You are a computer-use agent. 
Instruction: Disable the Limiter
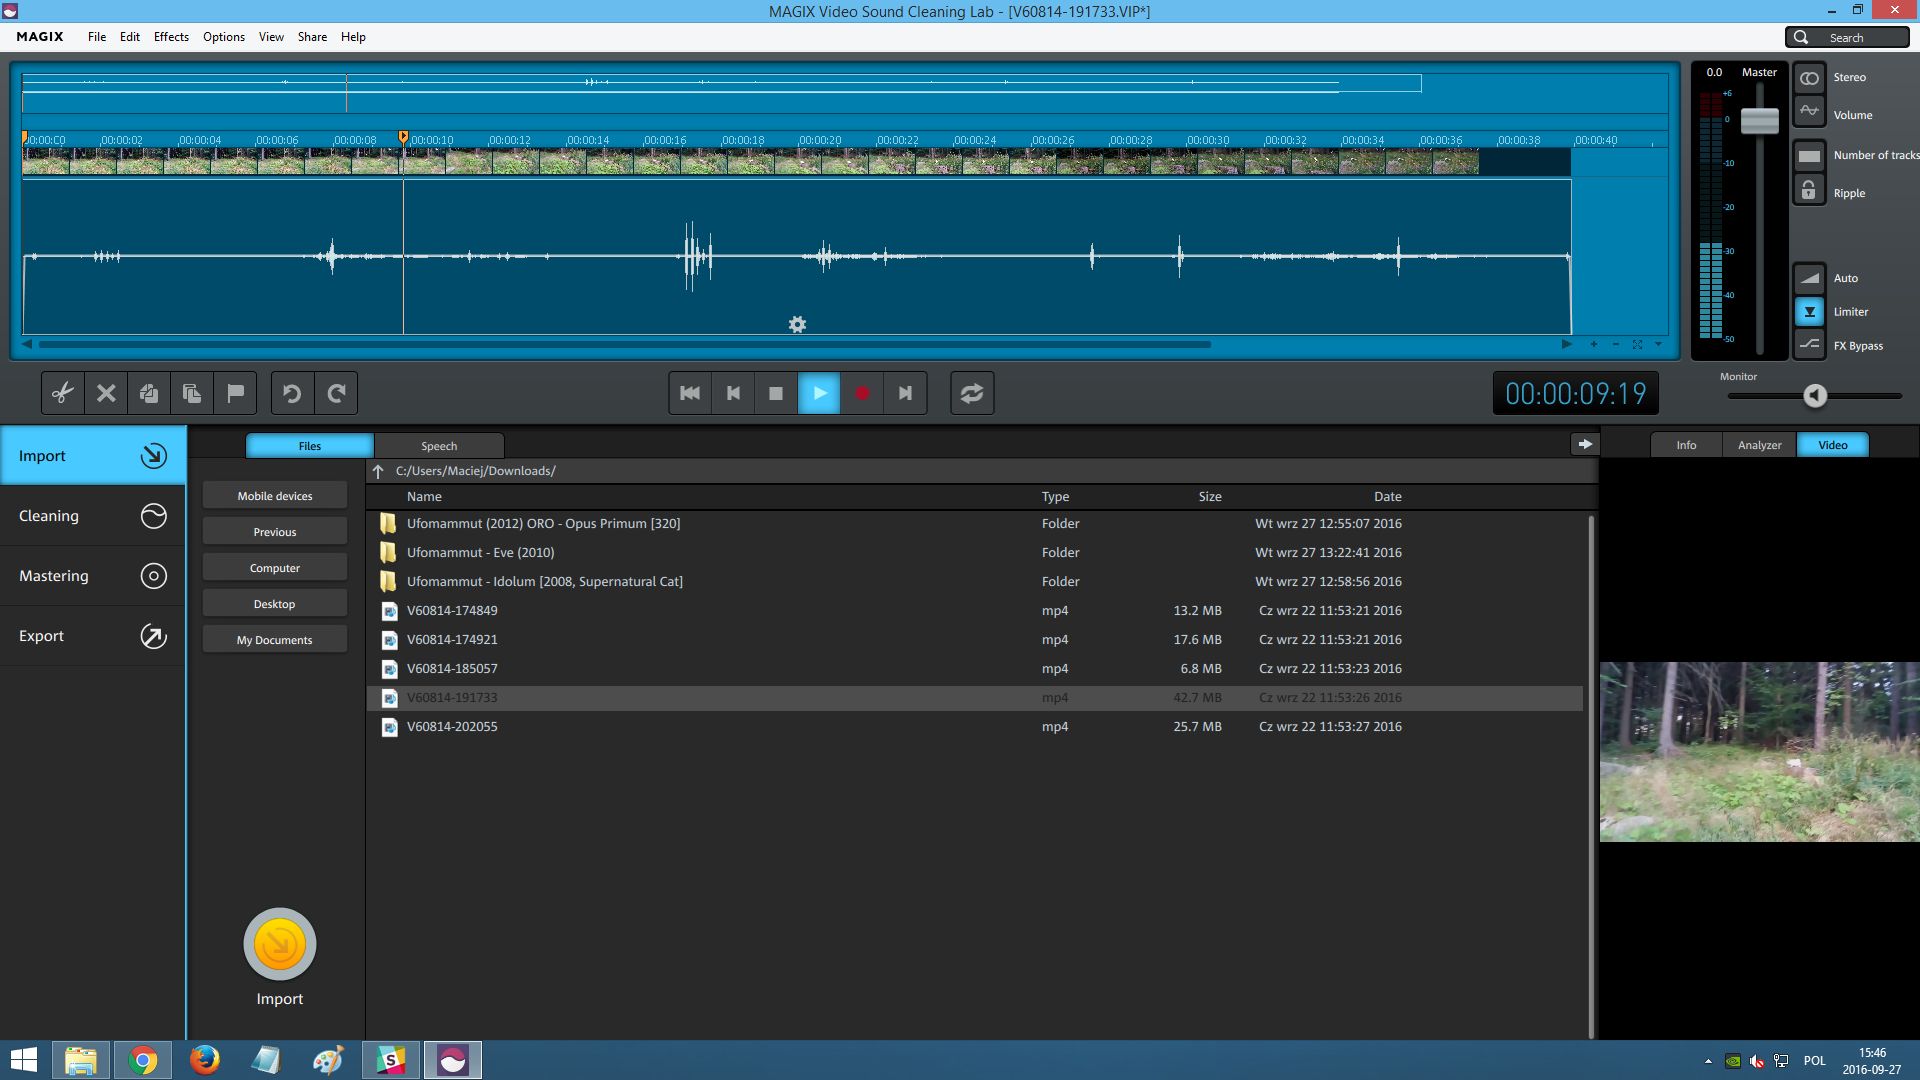pyautogui.click(x=1809, y=311)
